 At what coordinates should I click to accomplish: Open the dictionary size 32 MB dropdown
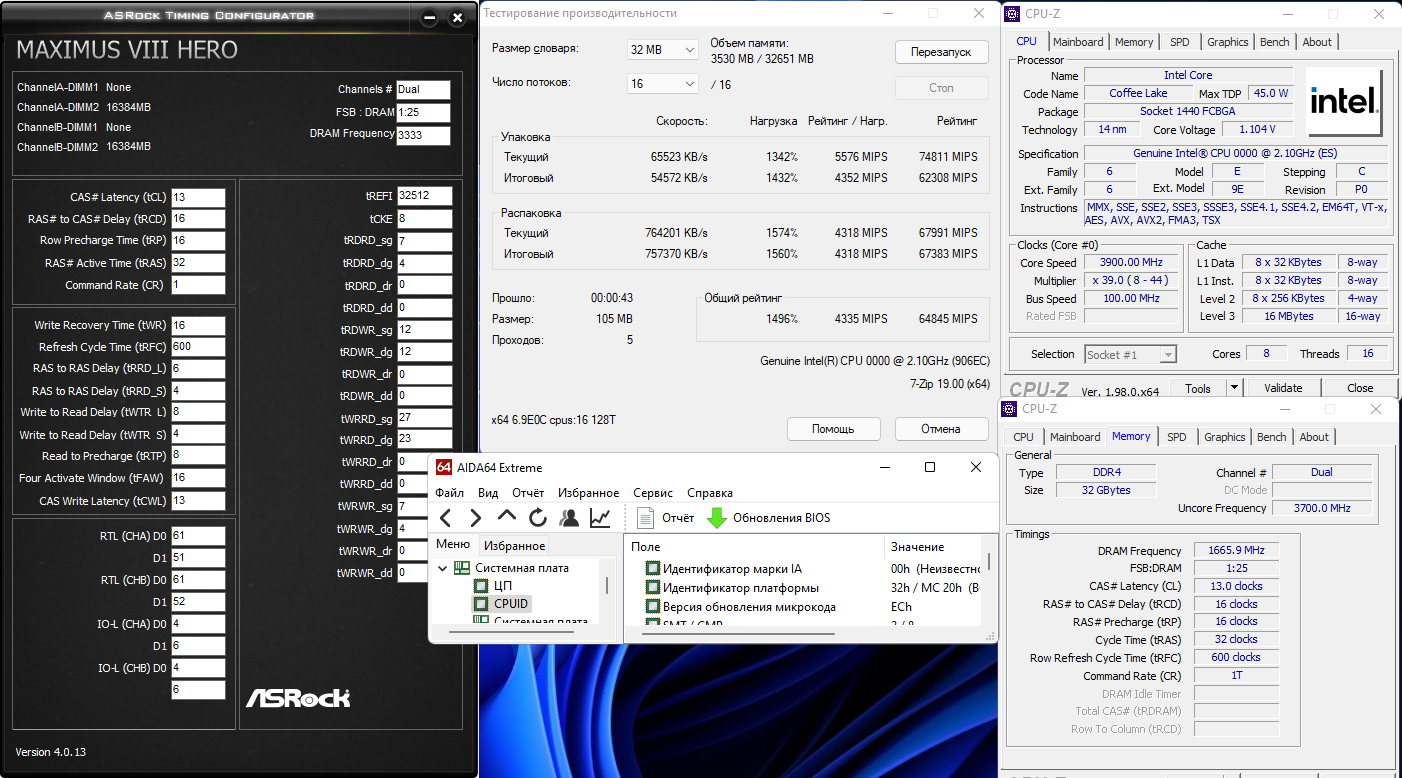tap(662, 50)
